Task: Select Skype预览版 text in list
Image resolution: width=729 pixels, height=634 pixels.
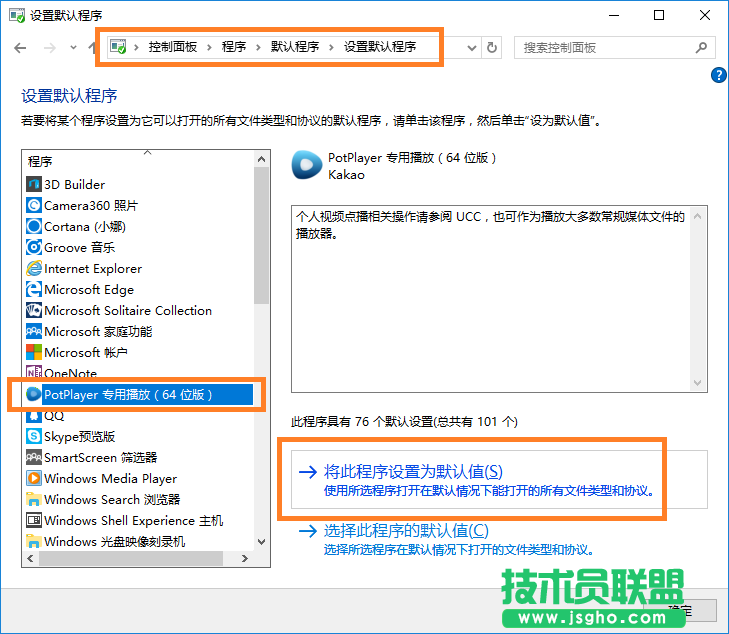Action: [x=80, y=436]
